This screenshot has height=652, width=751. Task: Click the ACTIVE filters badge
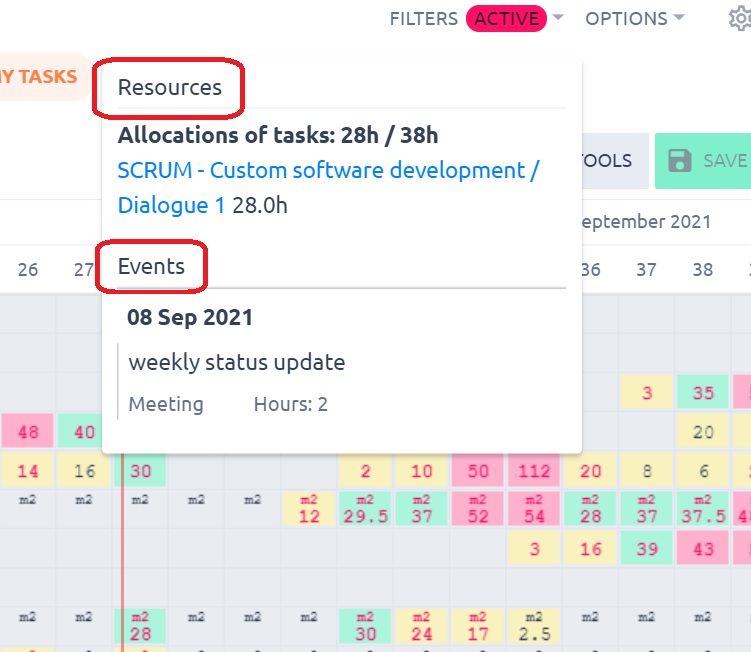click(506, 18)
